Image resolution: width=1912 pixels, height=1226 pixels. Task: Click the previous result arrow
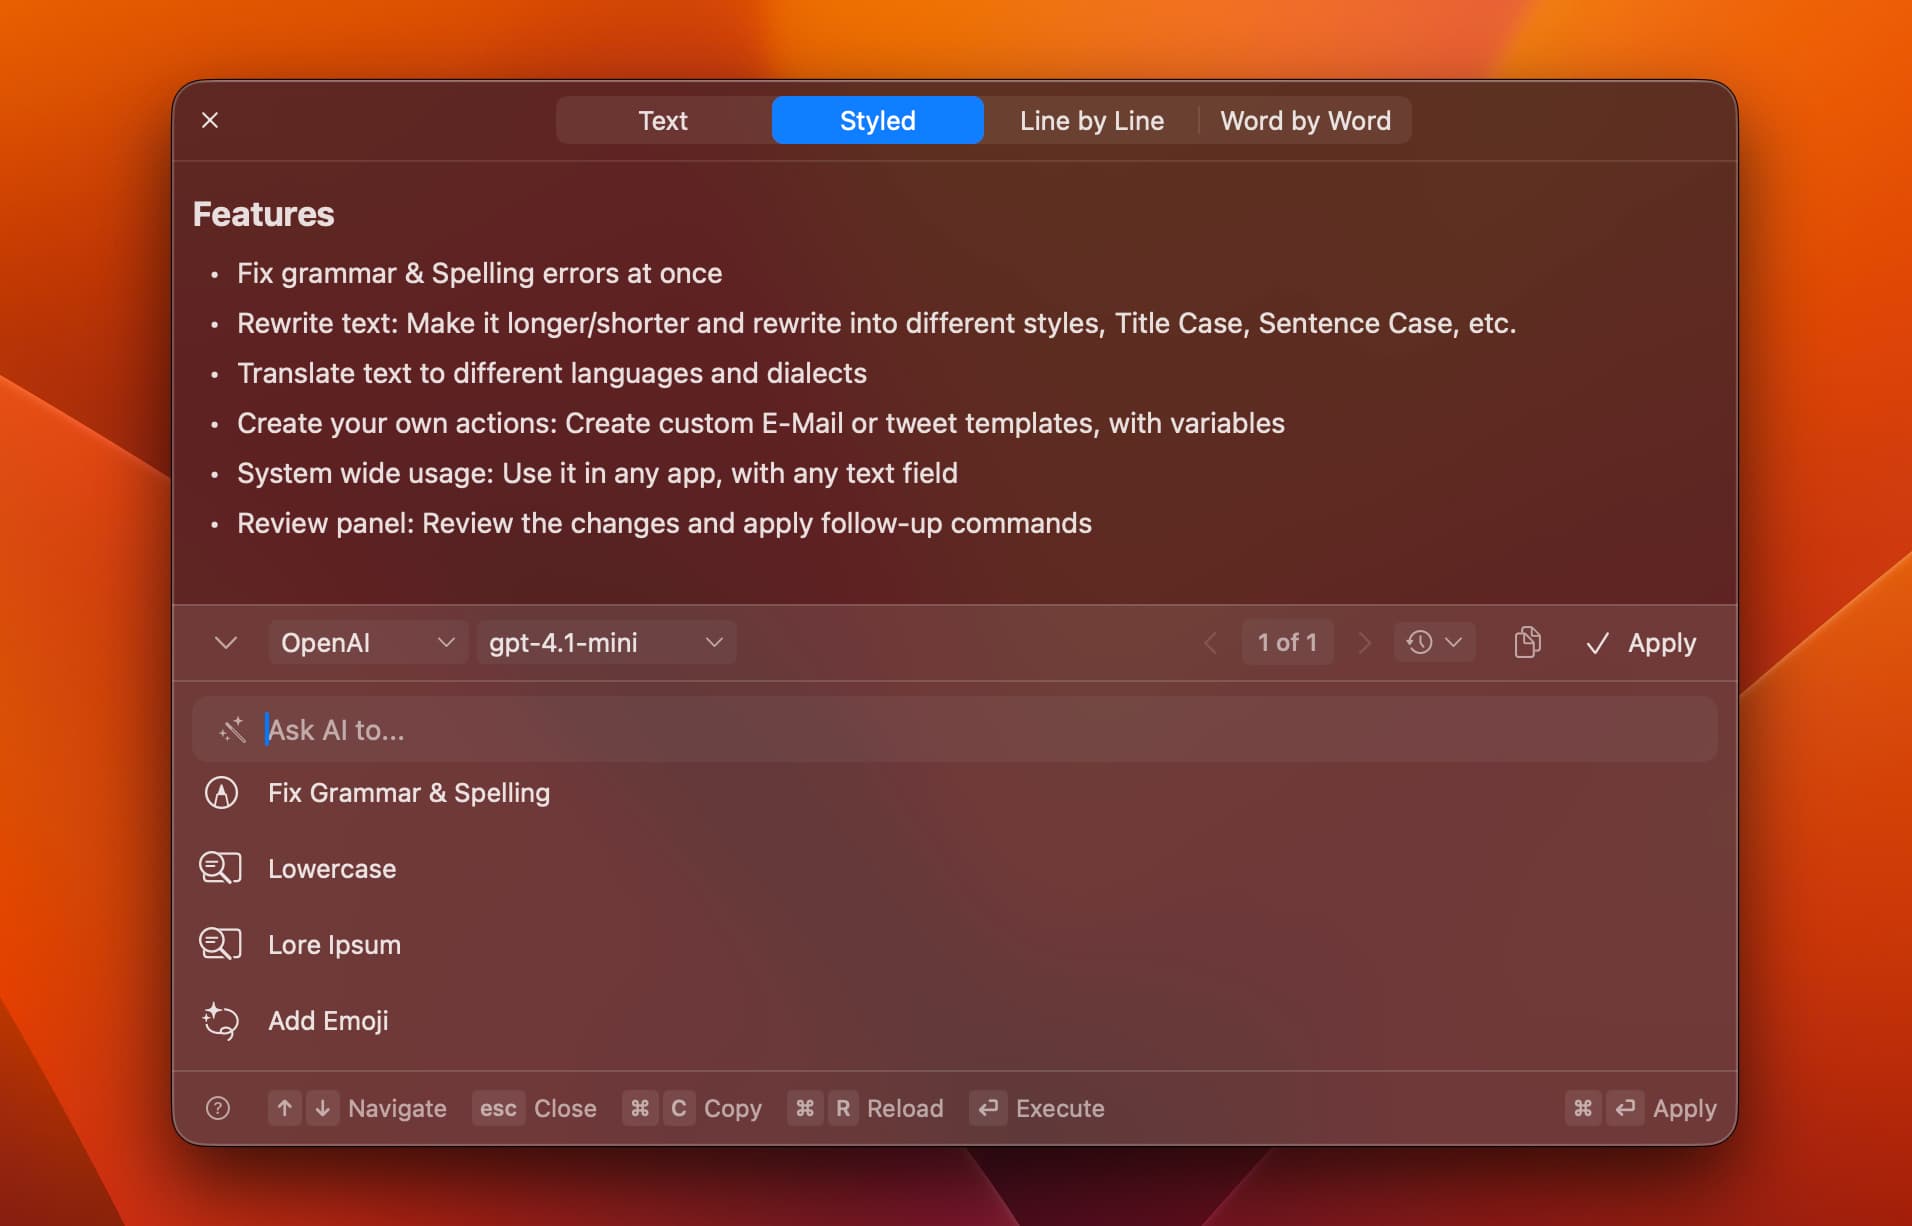click(x=1211, y=642)
